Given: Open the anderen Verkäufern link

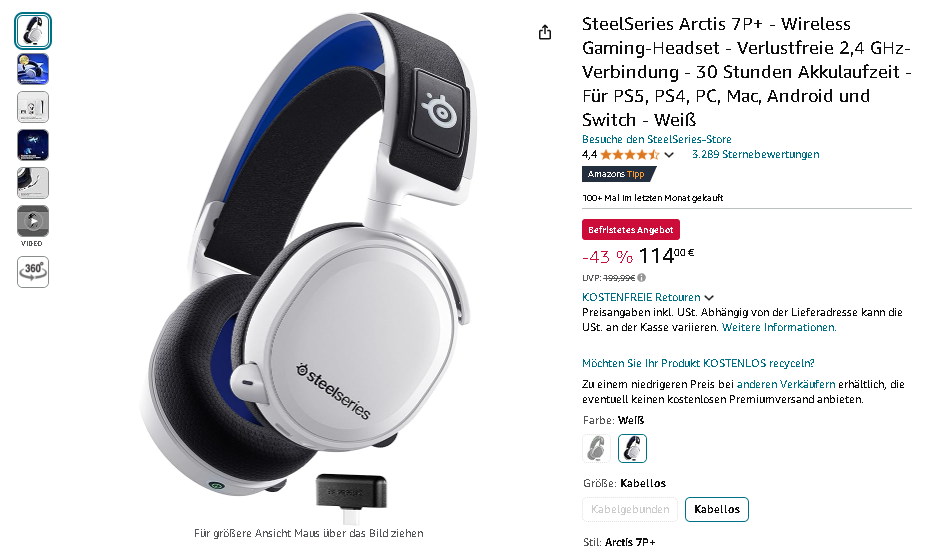Looking at the screenshot, I should [x=786, y=384].
